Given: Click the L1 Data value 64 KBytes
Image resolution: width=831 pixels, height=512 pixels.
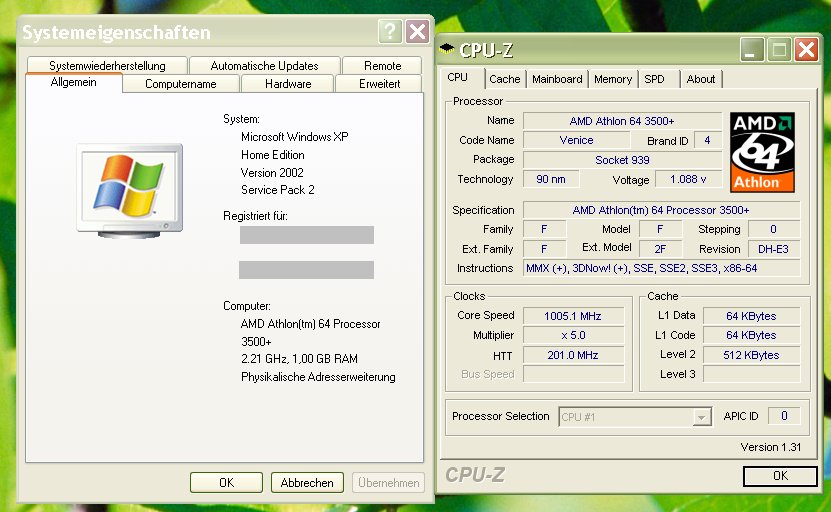Looking at the screenshot, I should (751, 316).
